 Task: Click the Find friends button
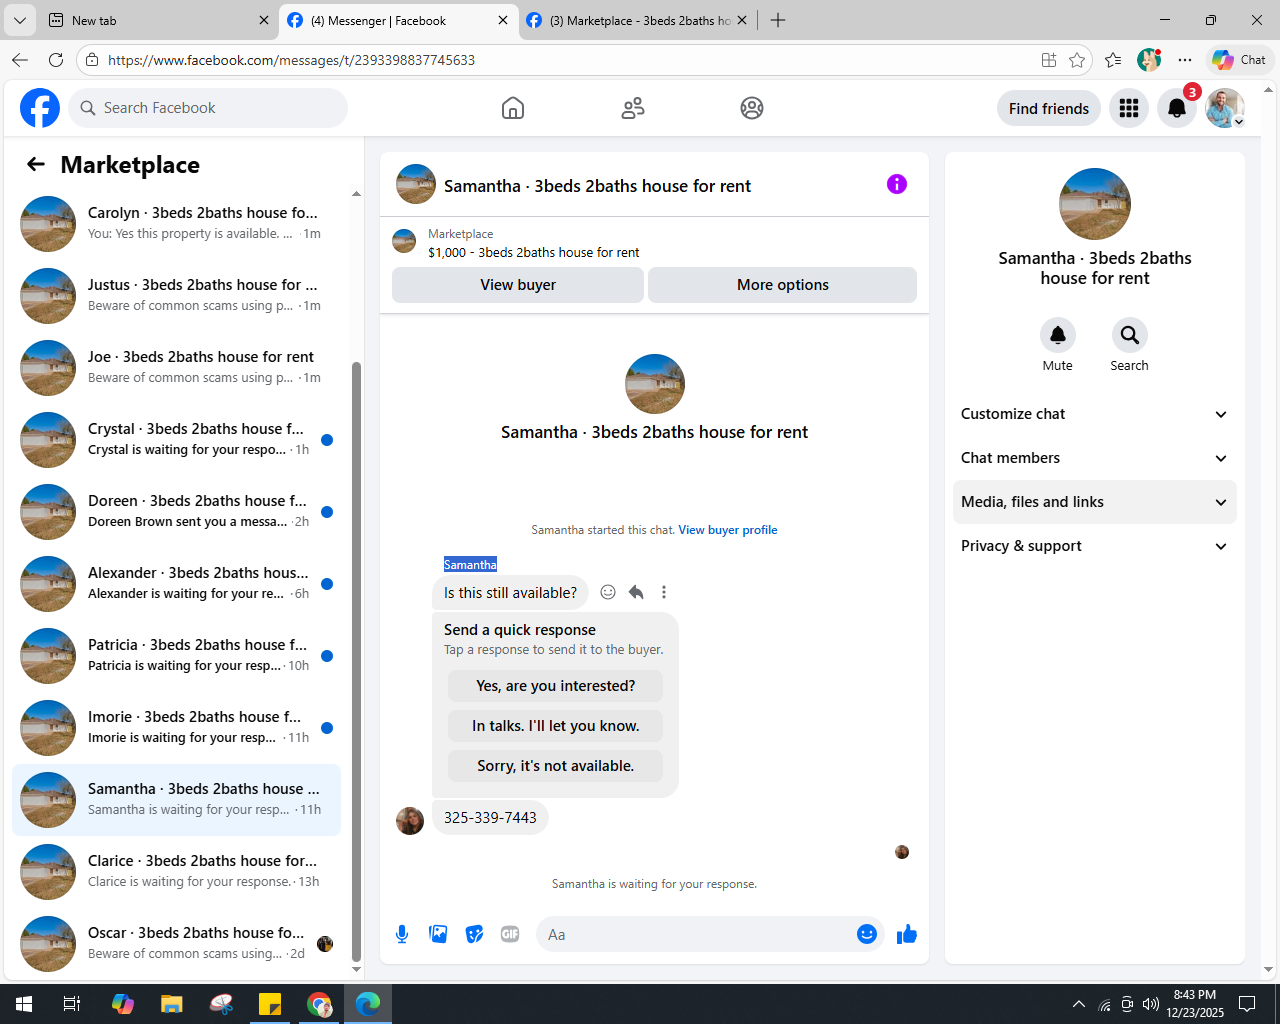point(1049,108)
